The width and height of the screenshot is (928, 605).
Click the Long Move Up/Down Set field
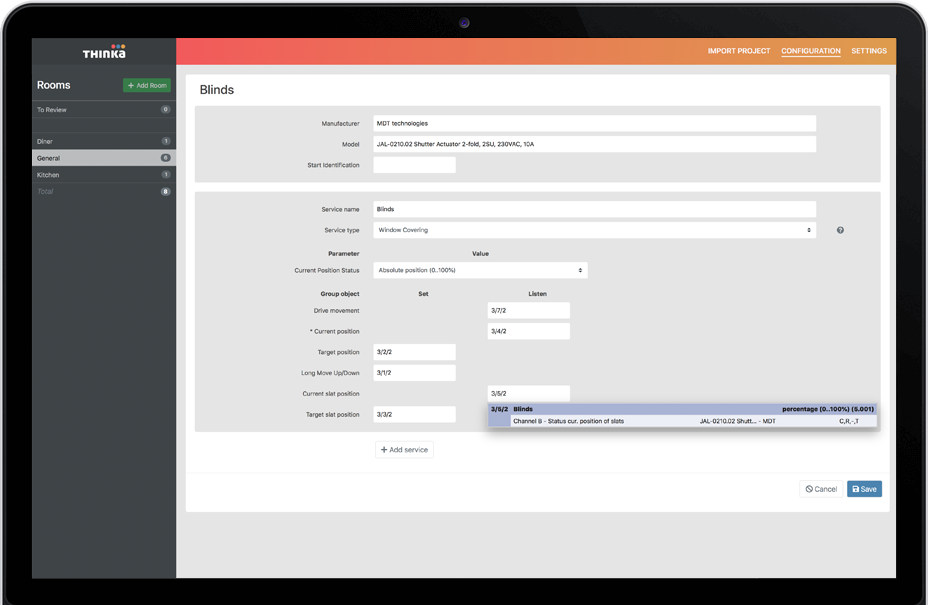coord(414,373)
